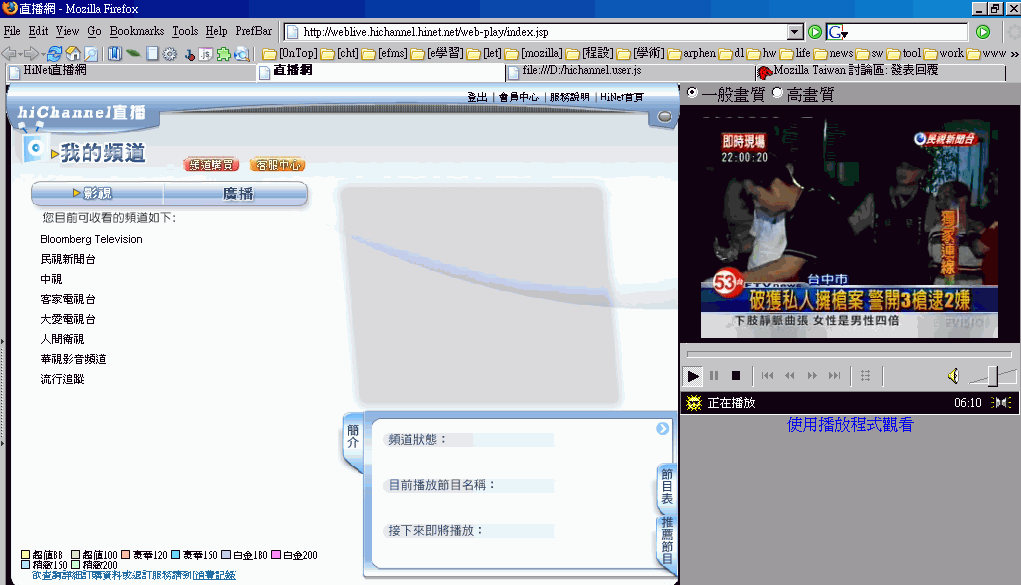
Task: Pause the live video playback
Action: [x=714, y=376]
